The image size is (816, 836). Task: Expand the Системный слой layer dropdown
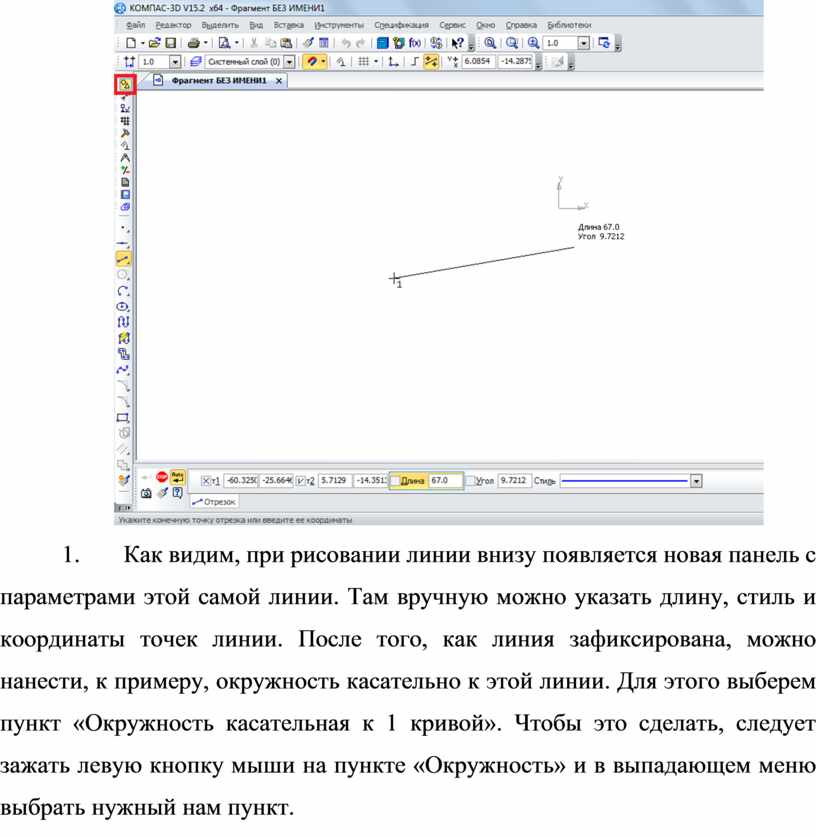pyautogui.click(x=289, y=62)
